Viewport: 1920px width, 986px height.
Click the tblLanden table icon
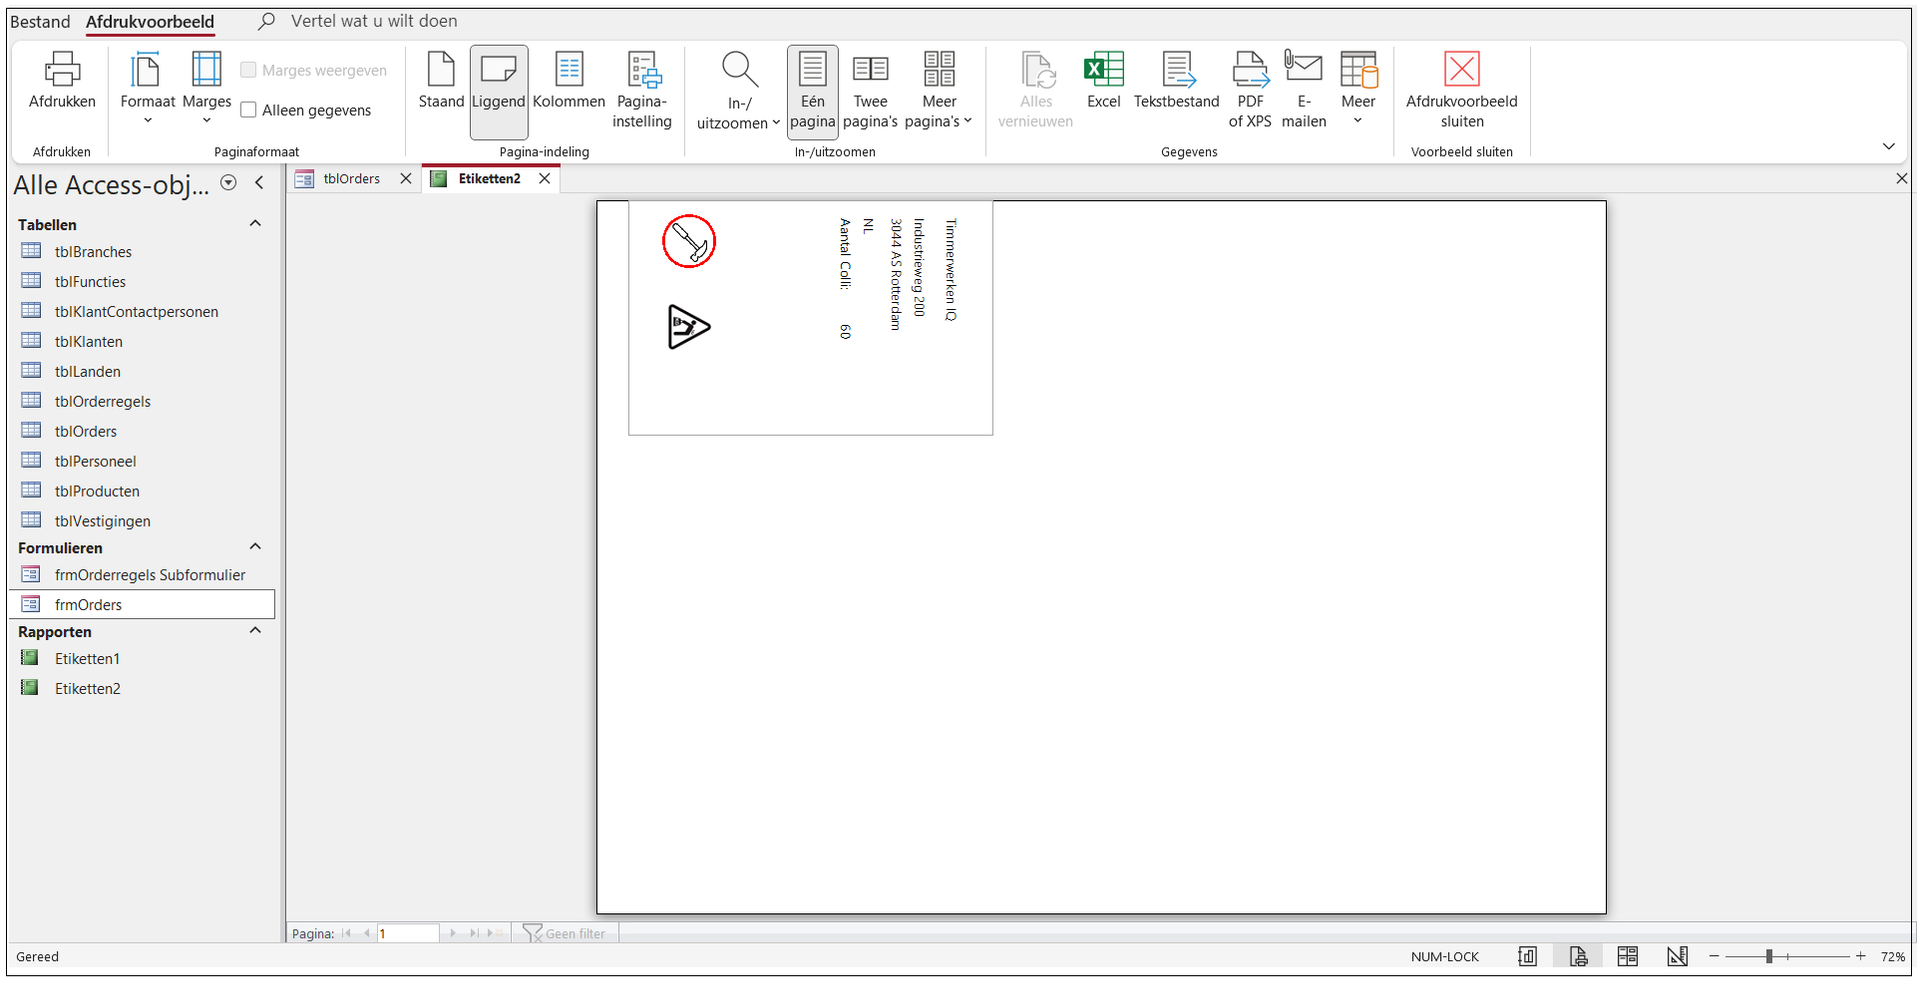pyautogui.click(x=32, y=371)
